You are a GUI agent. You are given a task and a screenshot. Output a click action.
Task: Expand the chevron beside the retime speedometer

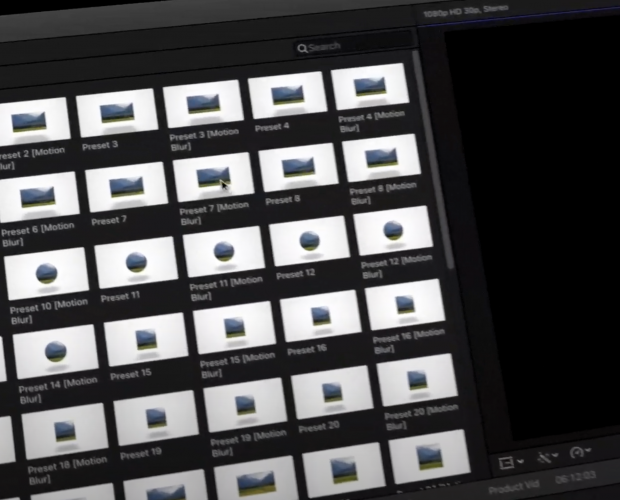click(588, 450)
